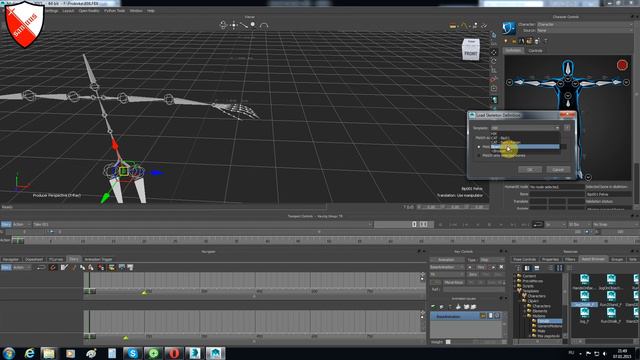Click the blue character button icon
Screen dimensions: 640x360
(x=509, y=28)
